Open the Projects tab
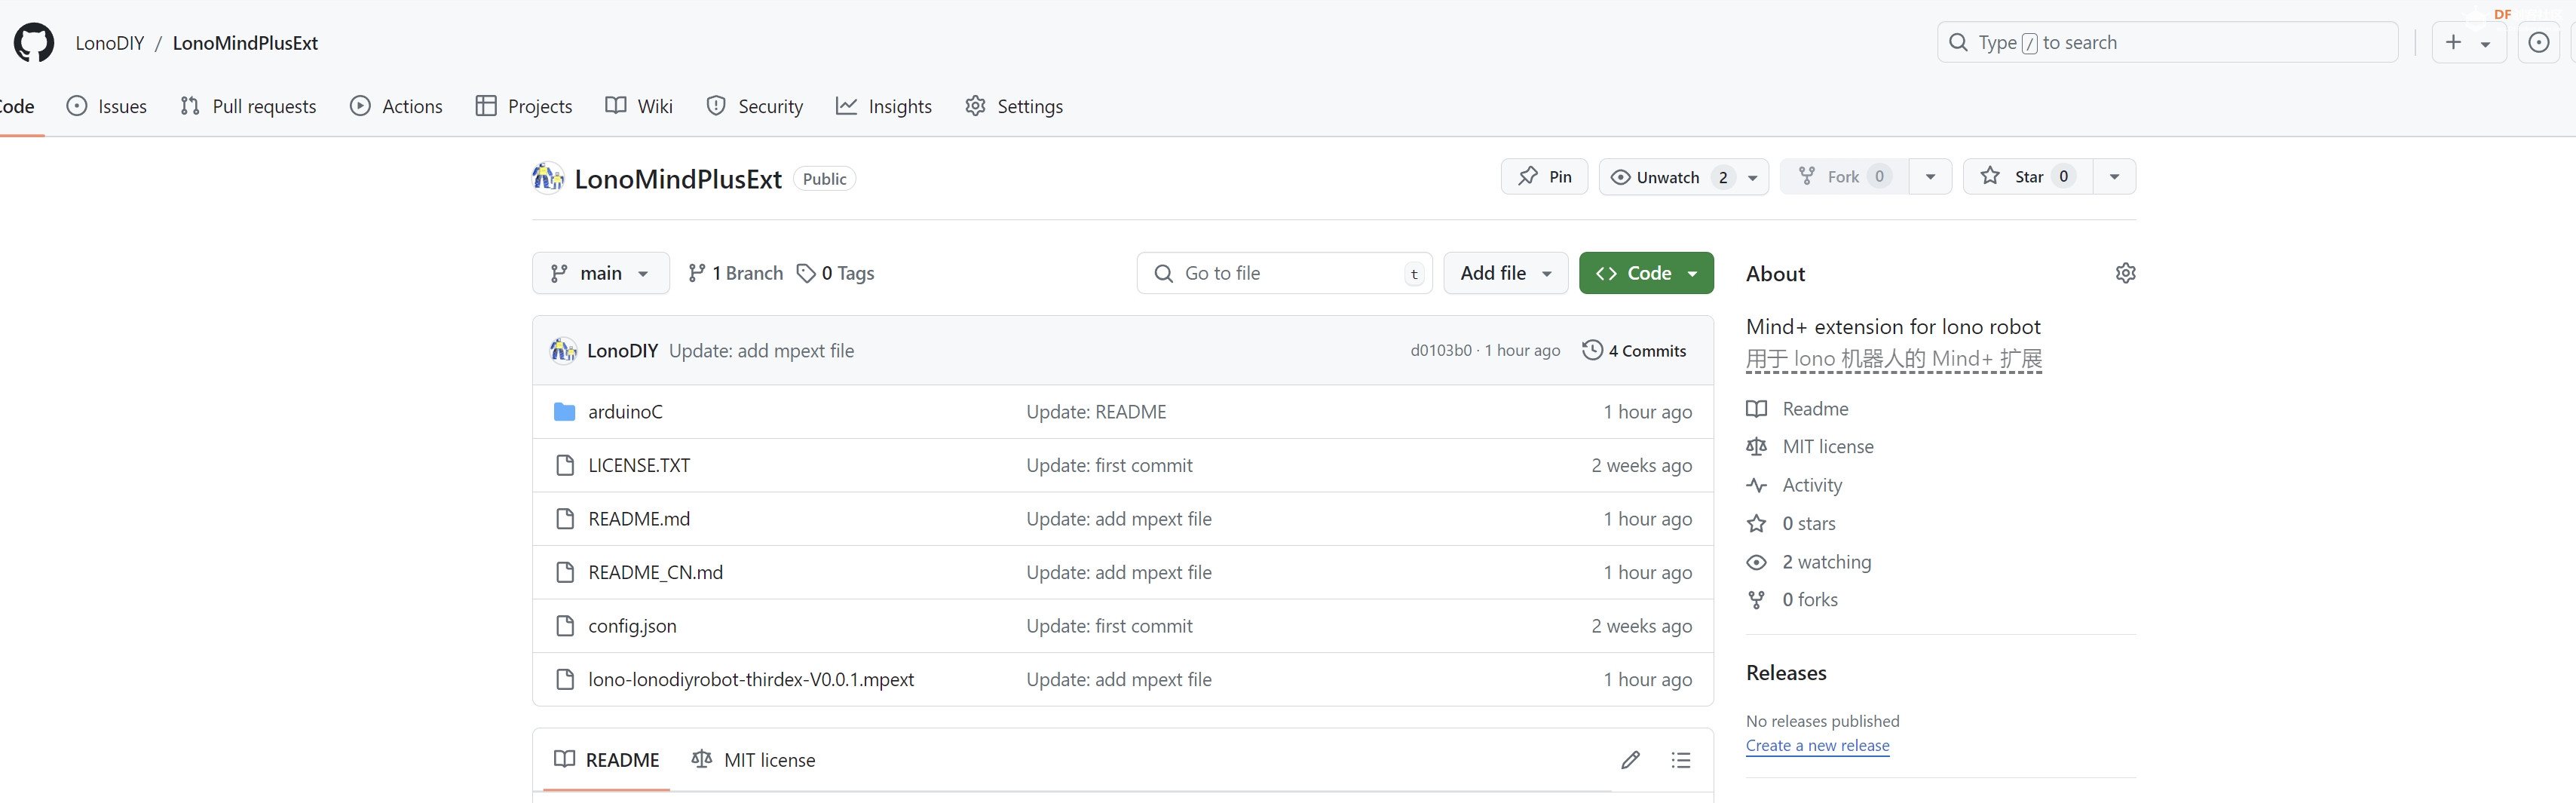This screenshot has height=803, width=2576. (524, 106)
